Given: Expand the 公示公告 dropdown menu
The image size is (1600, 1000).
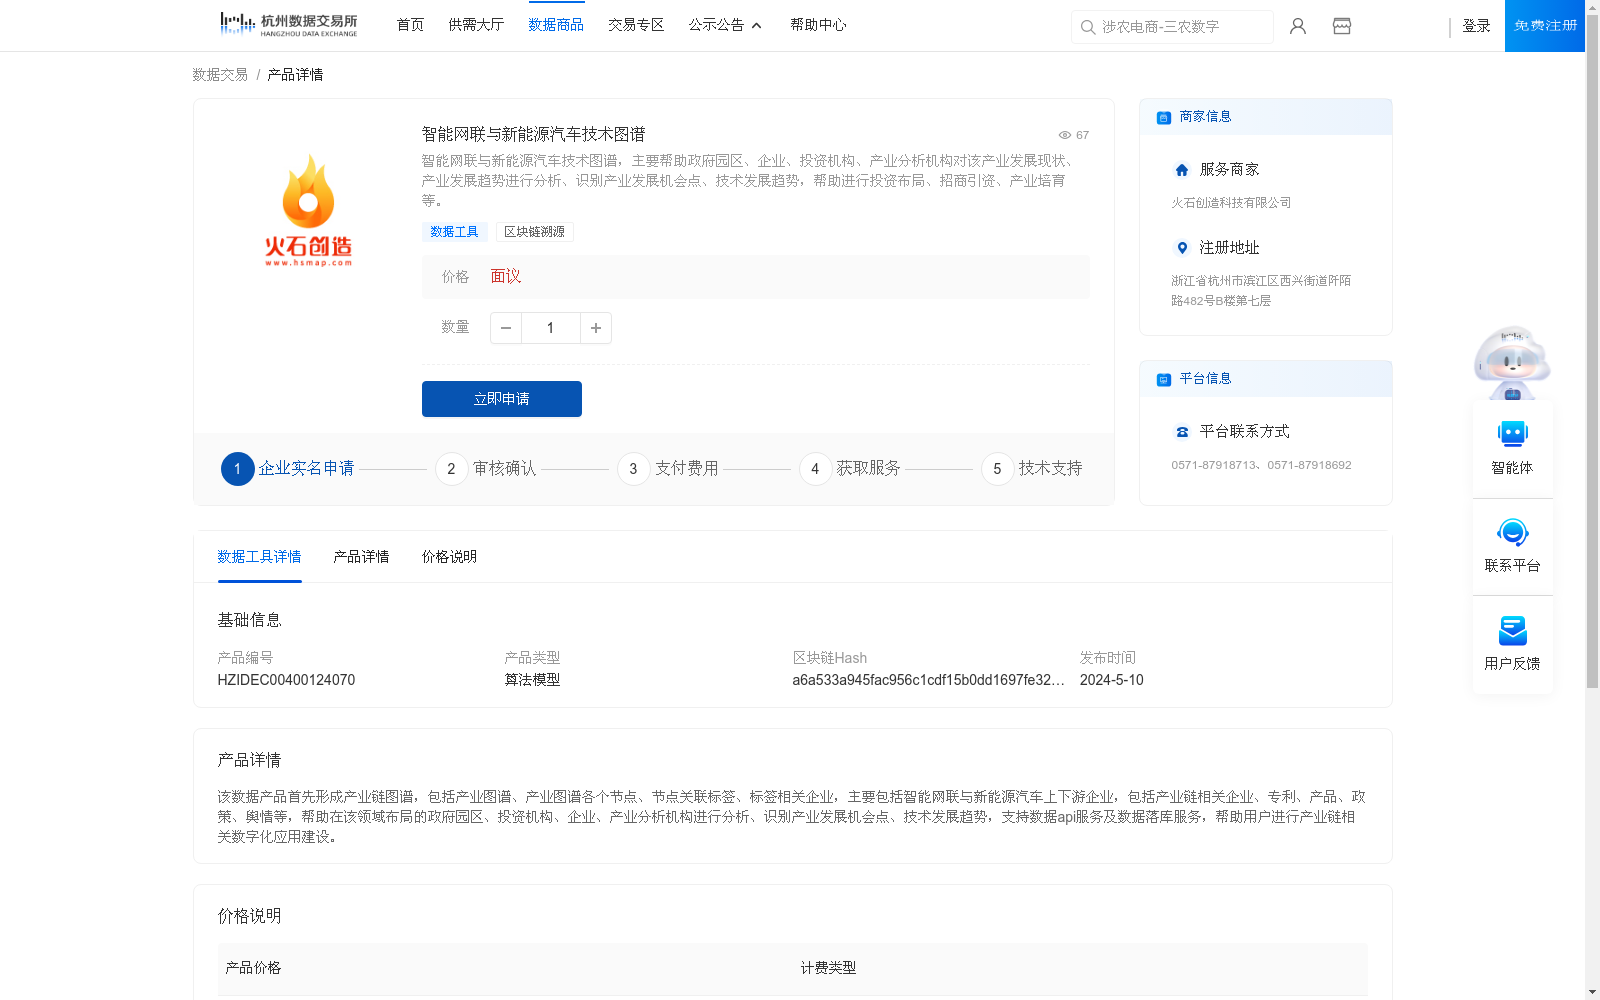Looking at the screenshot, I should pyautogui.click(x=725, y=25).
